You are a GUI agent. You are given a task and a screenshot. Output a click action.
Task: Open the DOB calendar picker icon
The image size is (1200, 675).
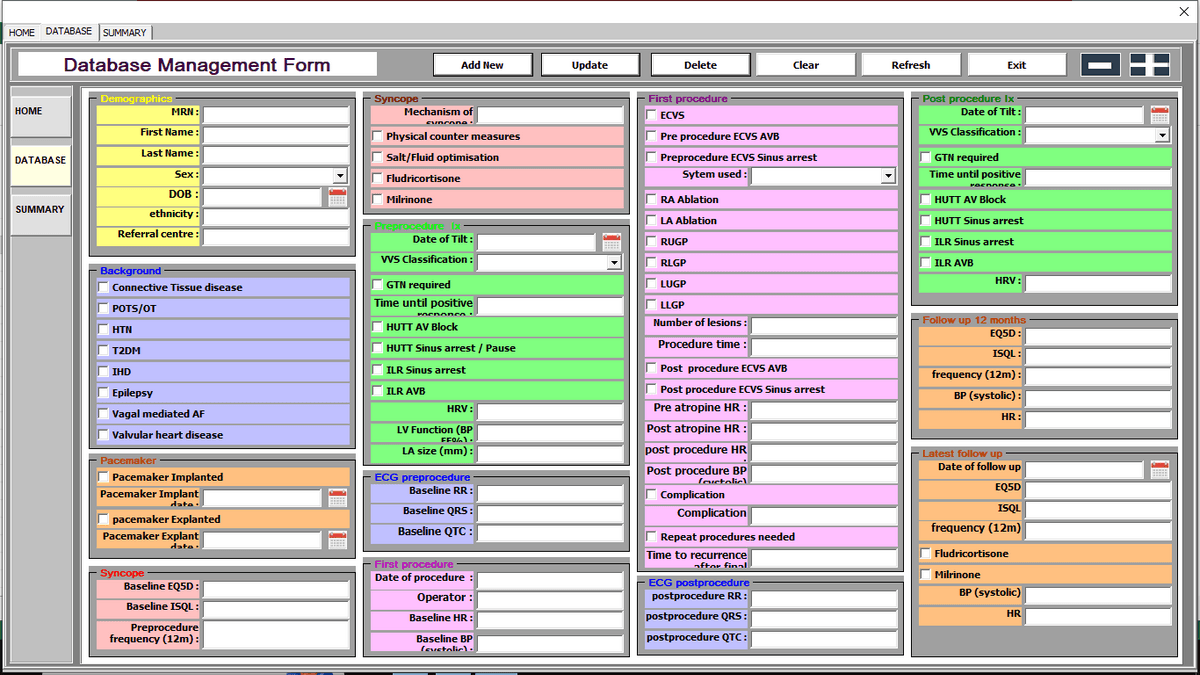(x=338, y=197)
